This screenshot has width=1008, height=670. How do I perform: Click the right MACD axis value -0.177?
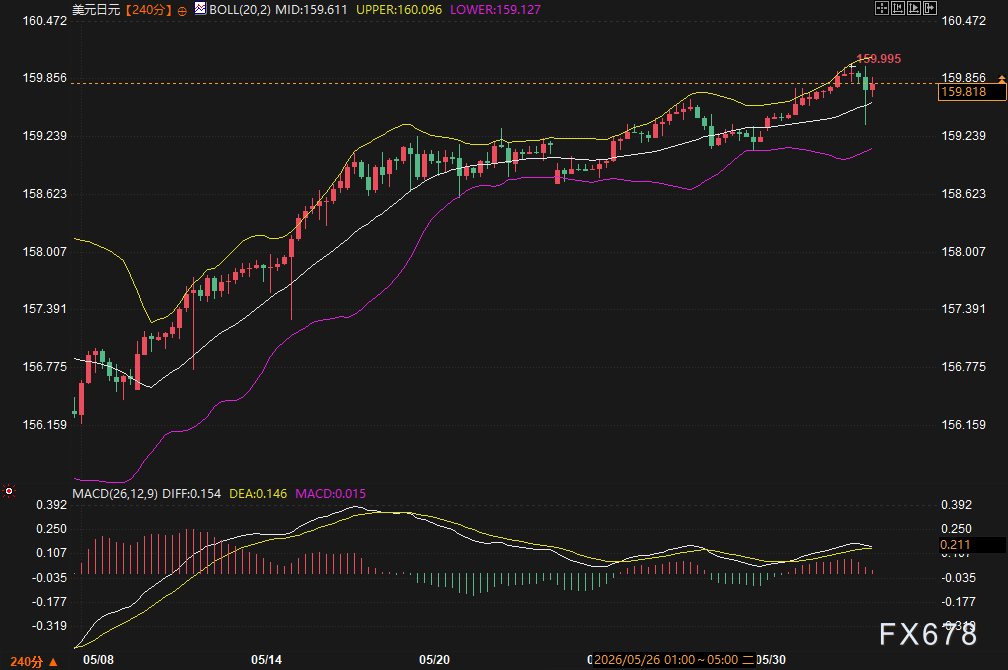coord(958,602)
